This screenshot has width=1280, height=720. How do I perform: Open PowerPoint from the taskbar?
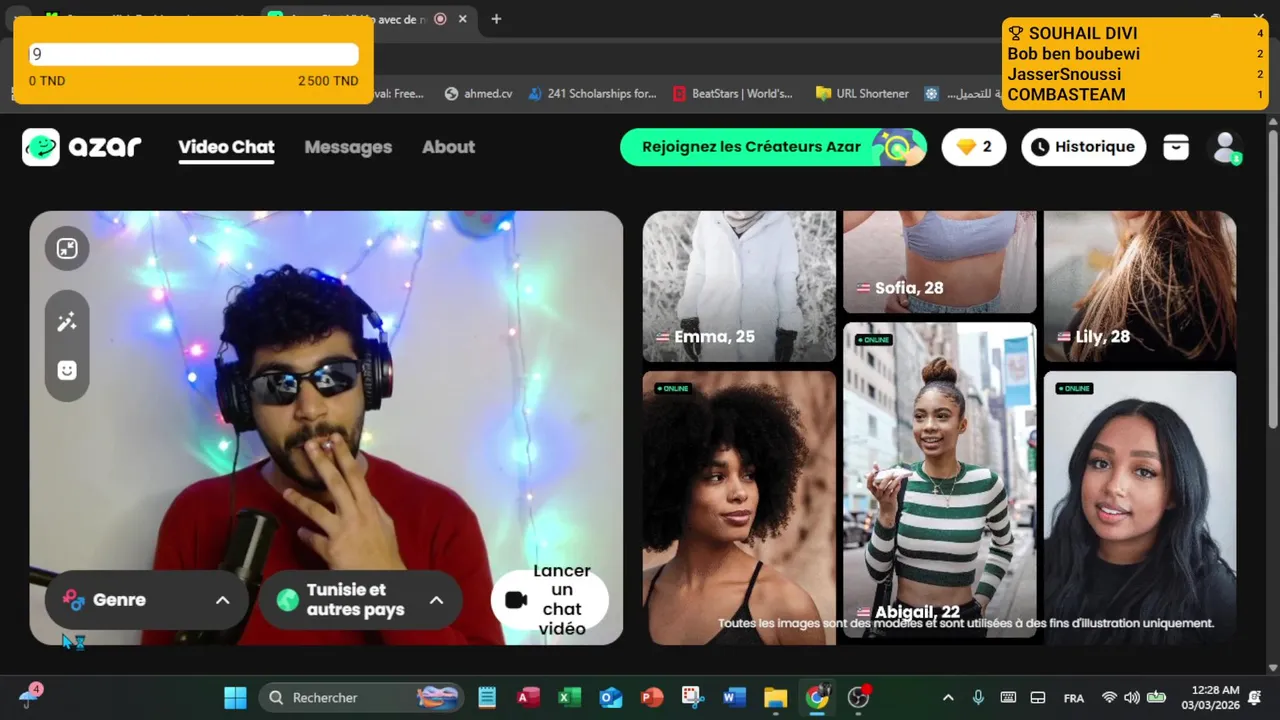(651, 698)
